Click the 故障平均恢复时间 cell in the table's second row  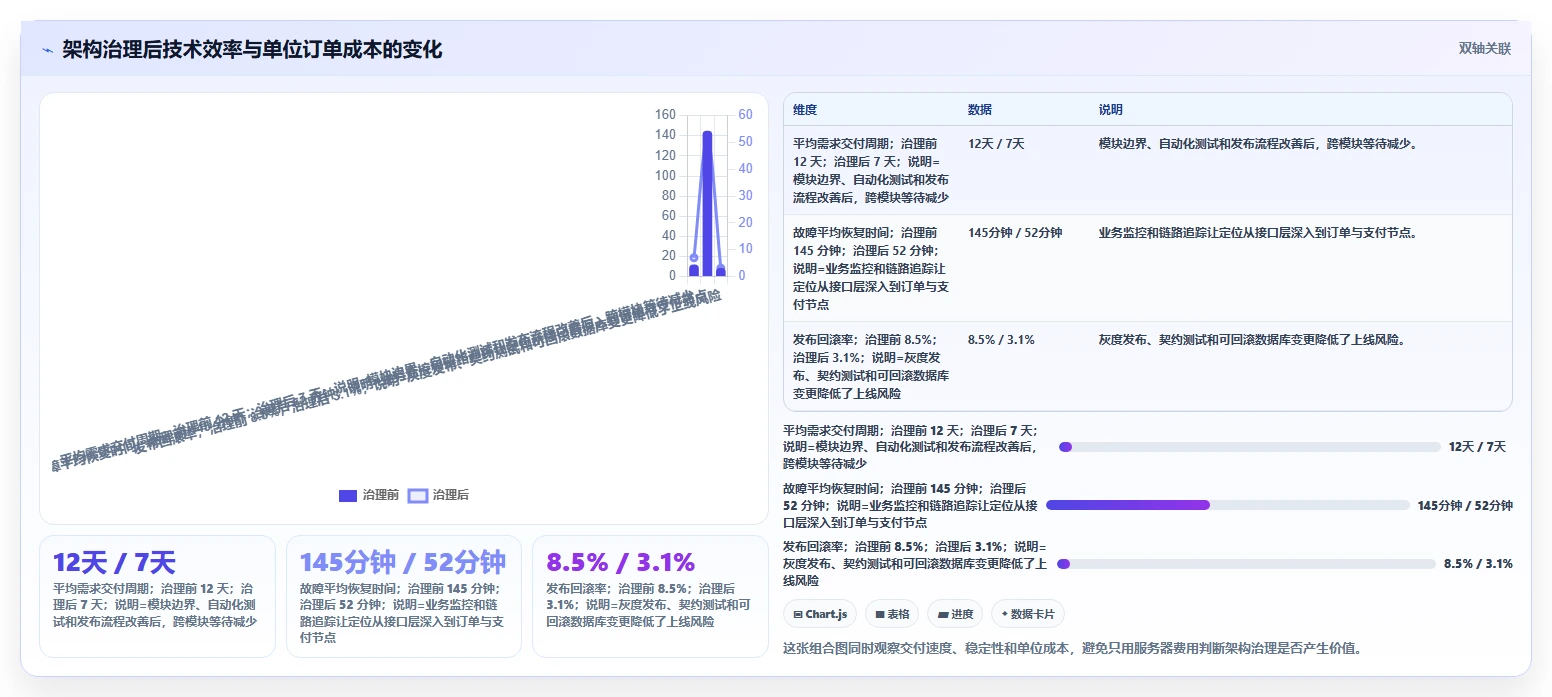coord(871,269)
